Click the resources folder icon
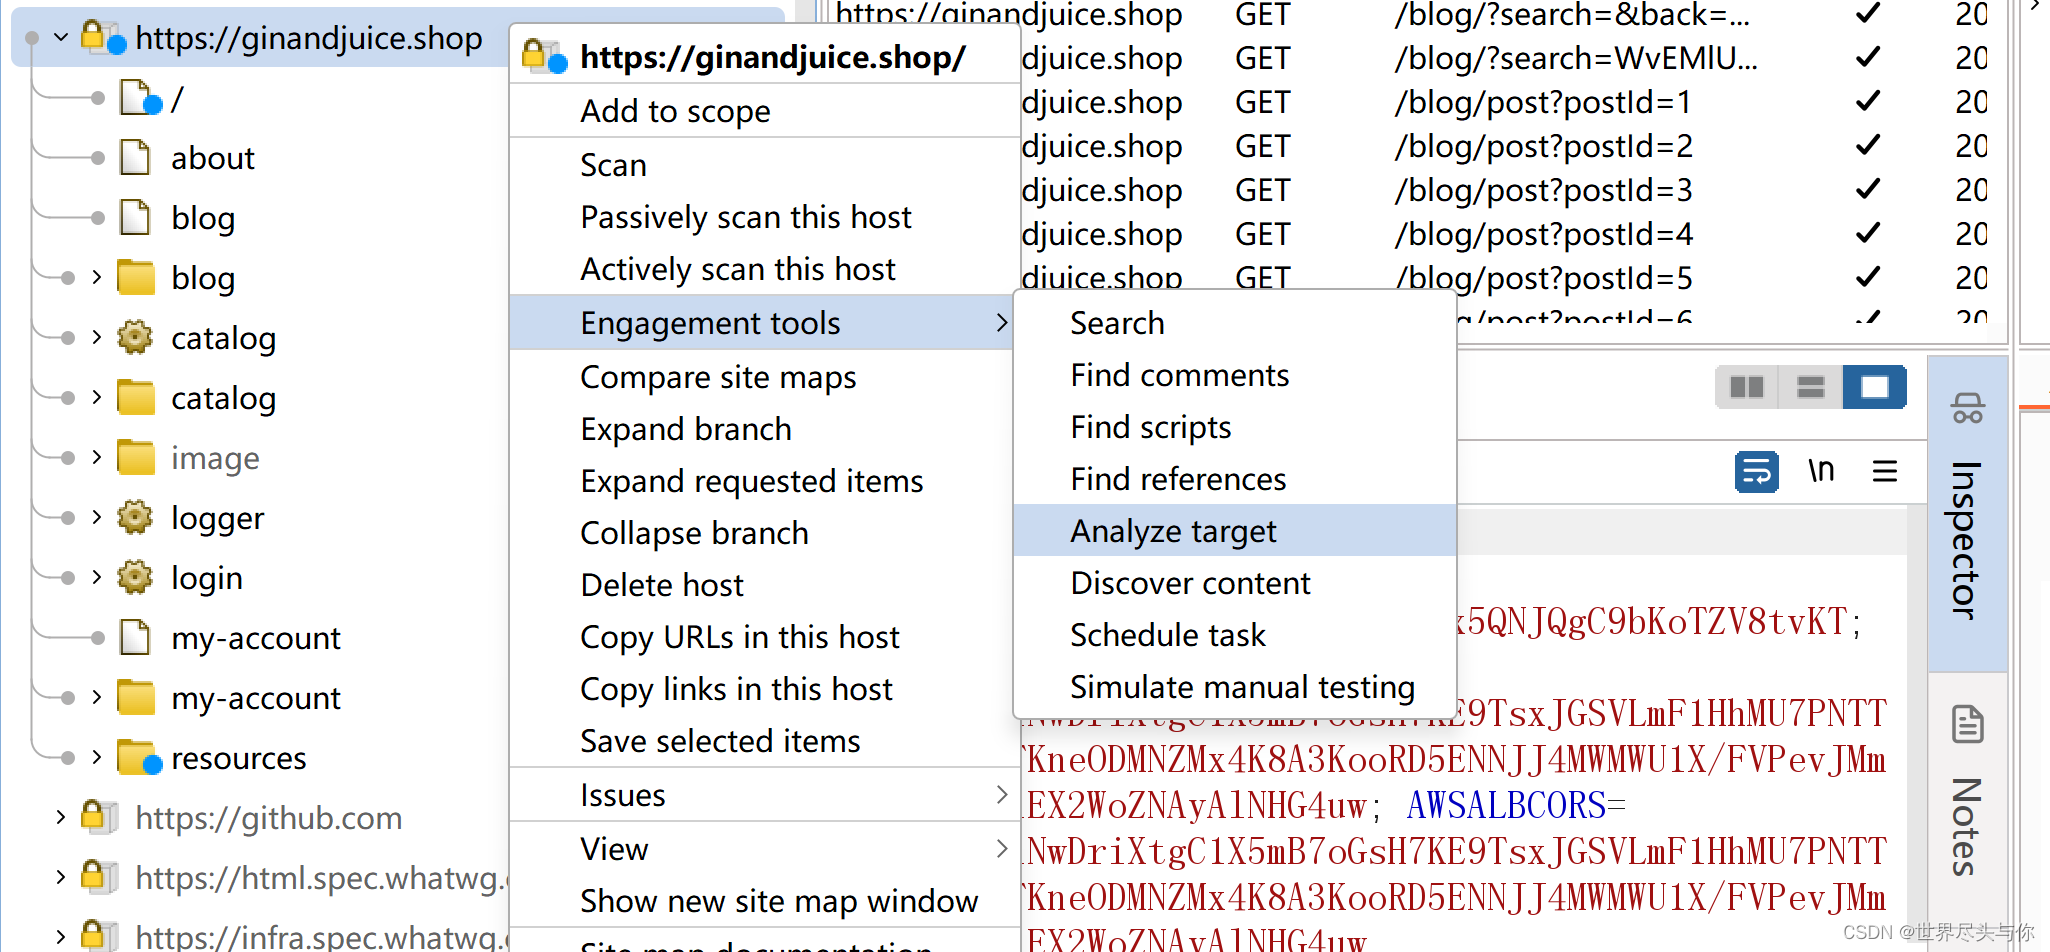The width and height of the screenshot is (2050, 952). click(x=138, y=758)
